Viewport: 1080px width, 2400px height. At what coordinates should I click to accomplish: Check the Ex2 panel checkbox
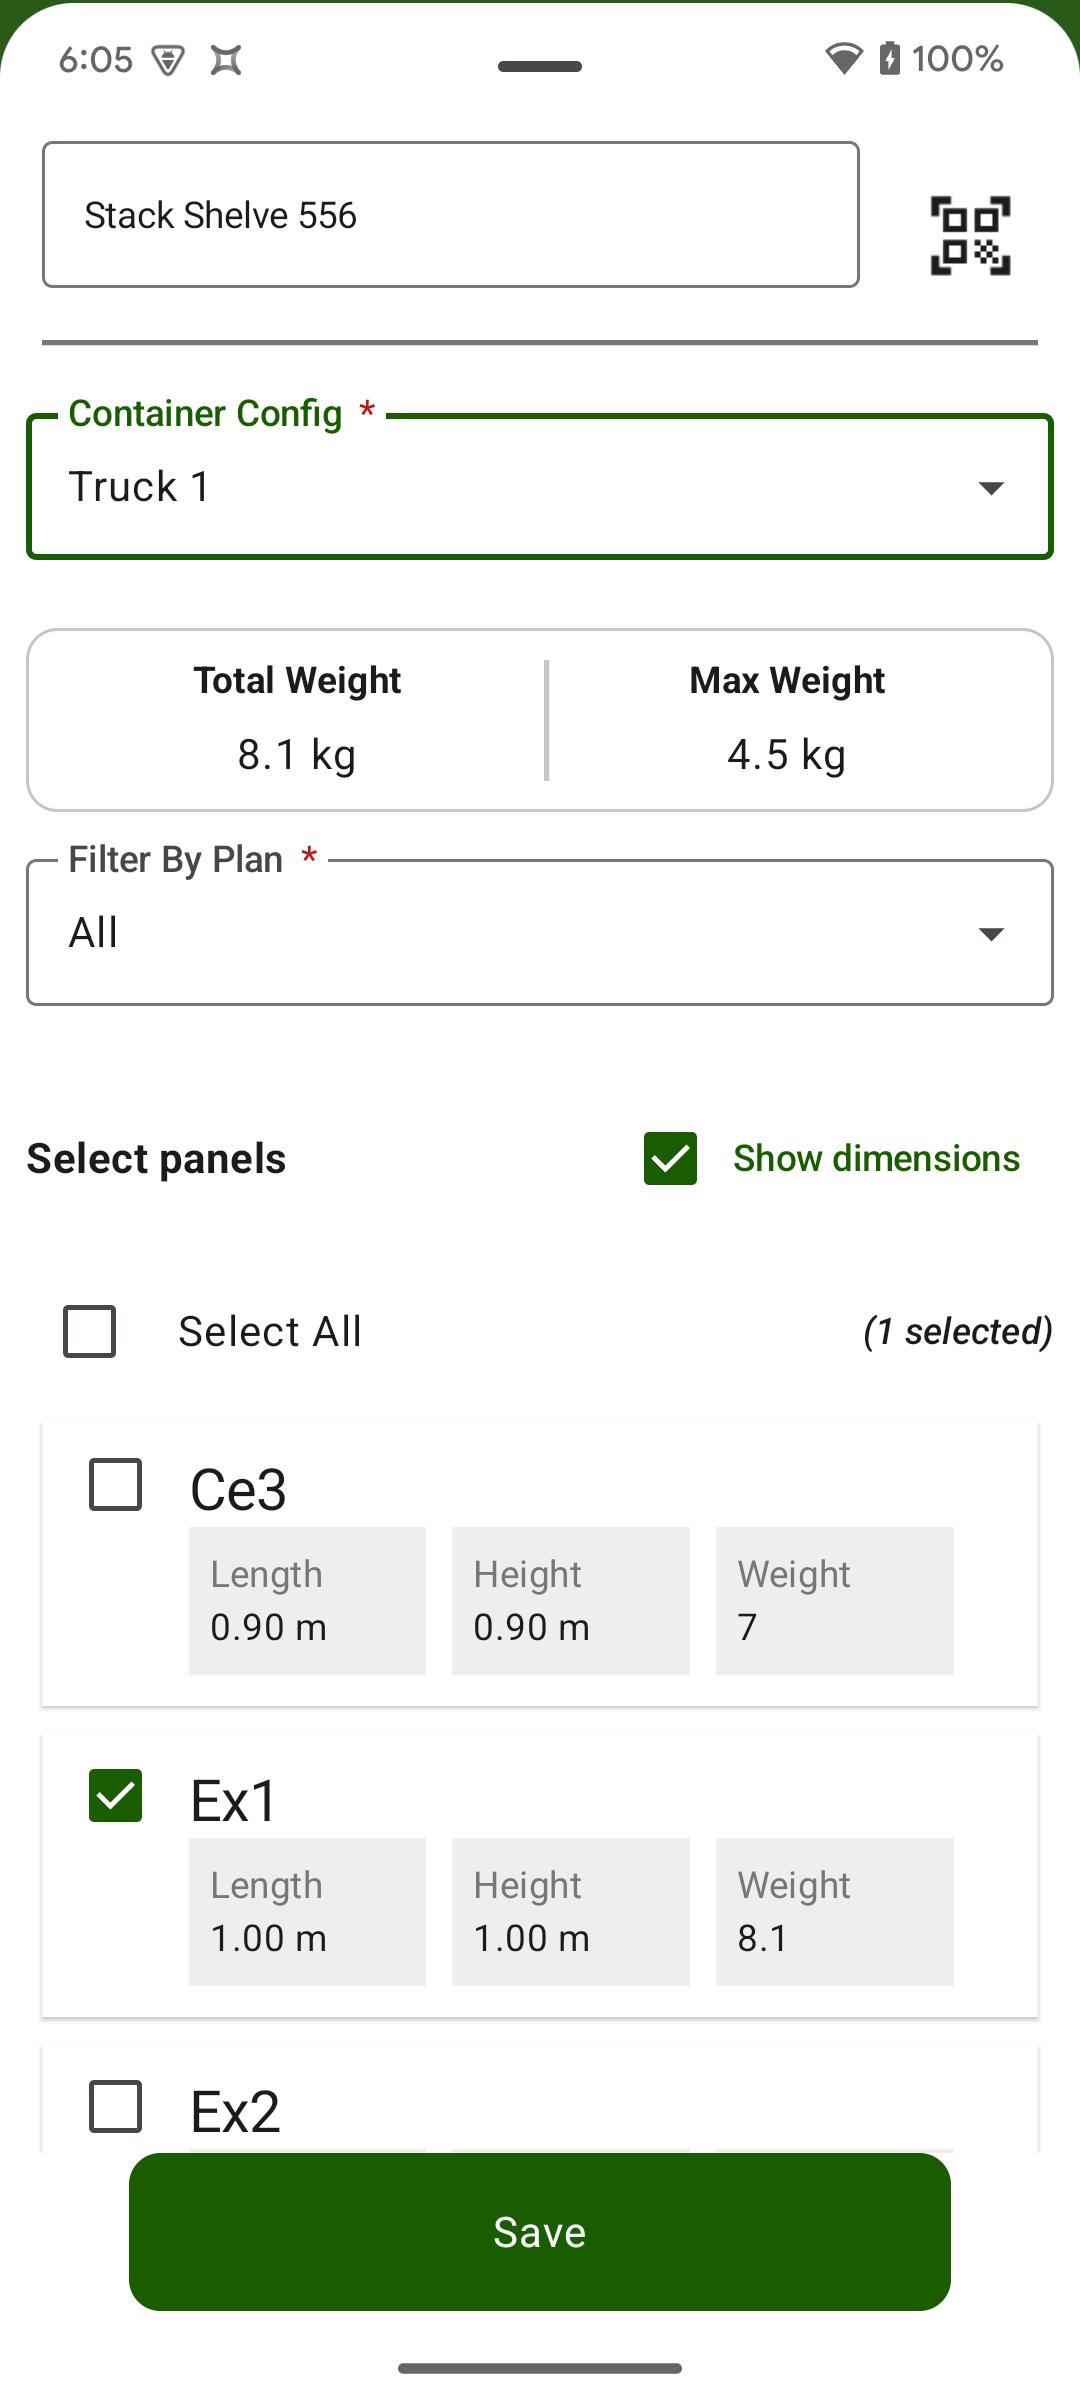point(116,2106)
